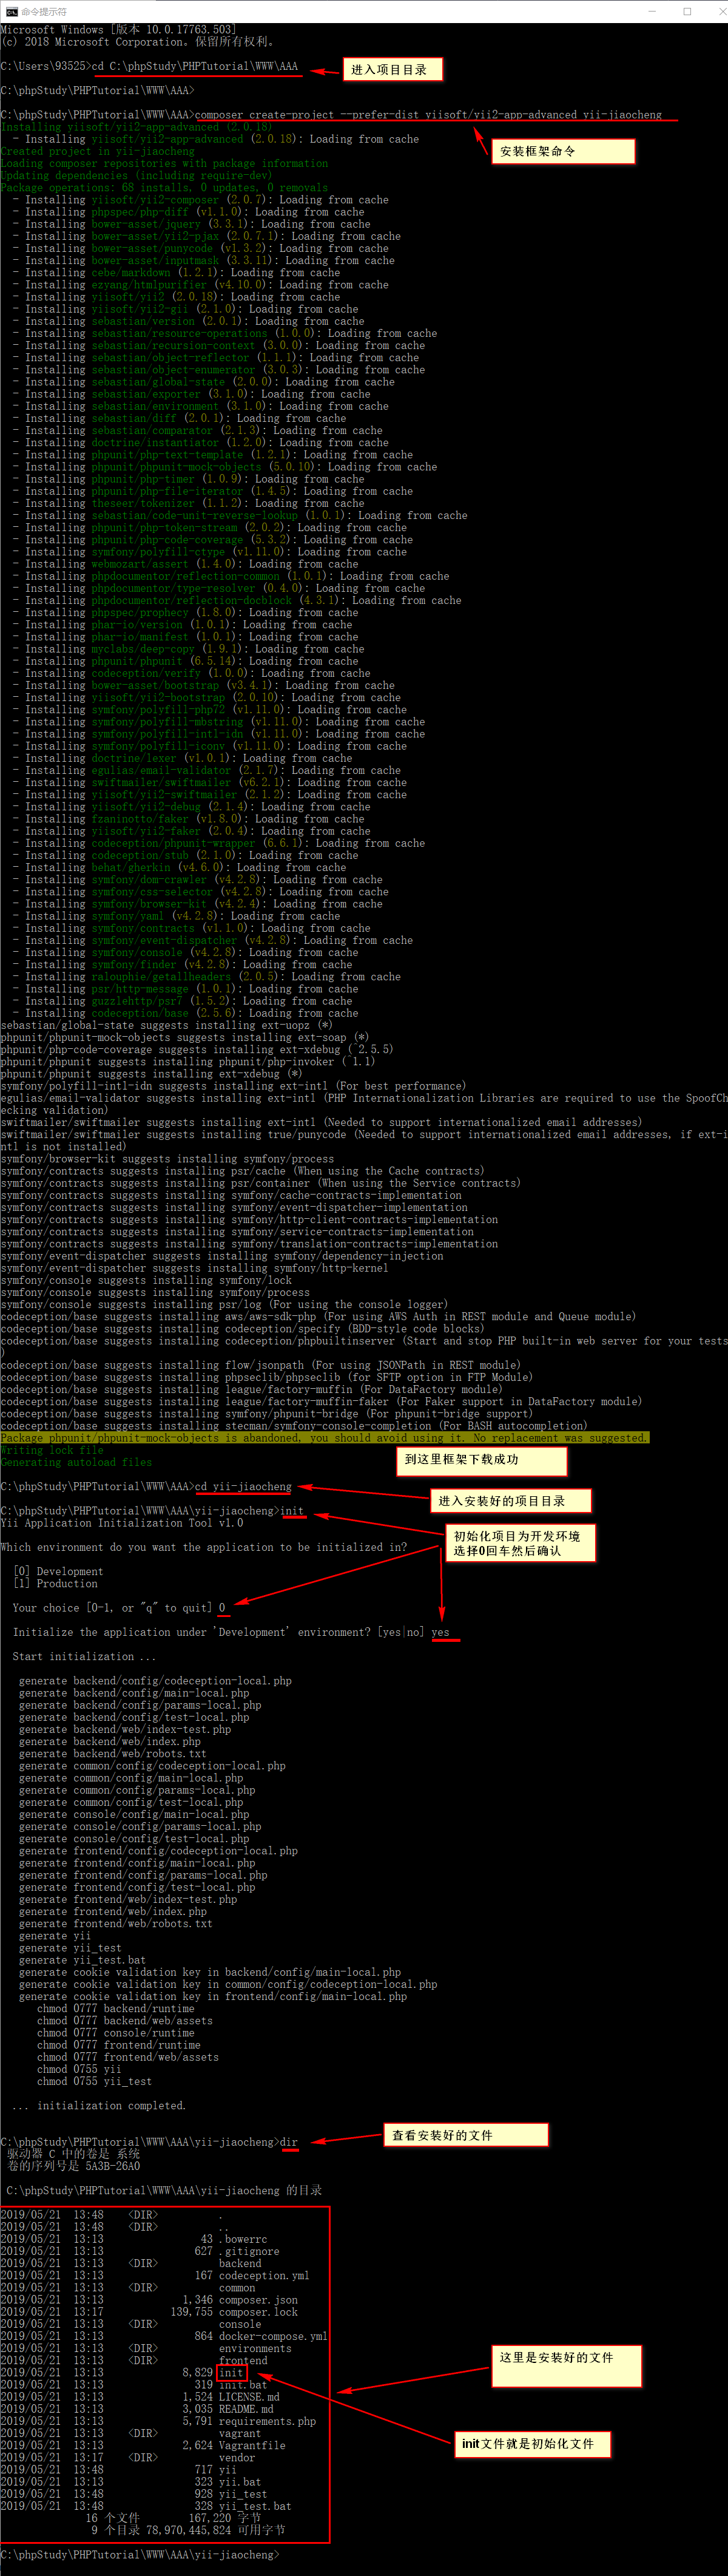Click 'generate common/config/main-local.php' line

(x=131, y=1777)
